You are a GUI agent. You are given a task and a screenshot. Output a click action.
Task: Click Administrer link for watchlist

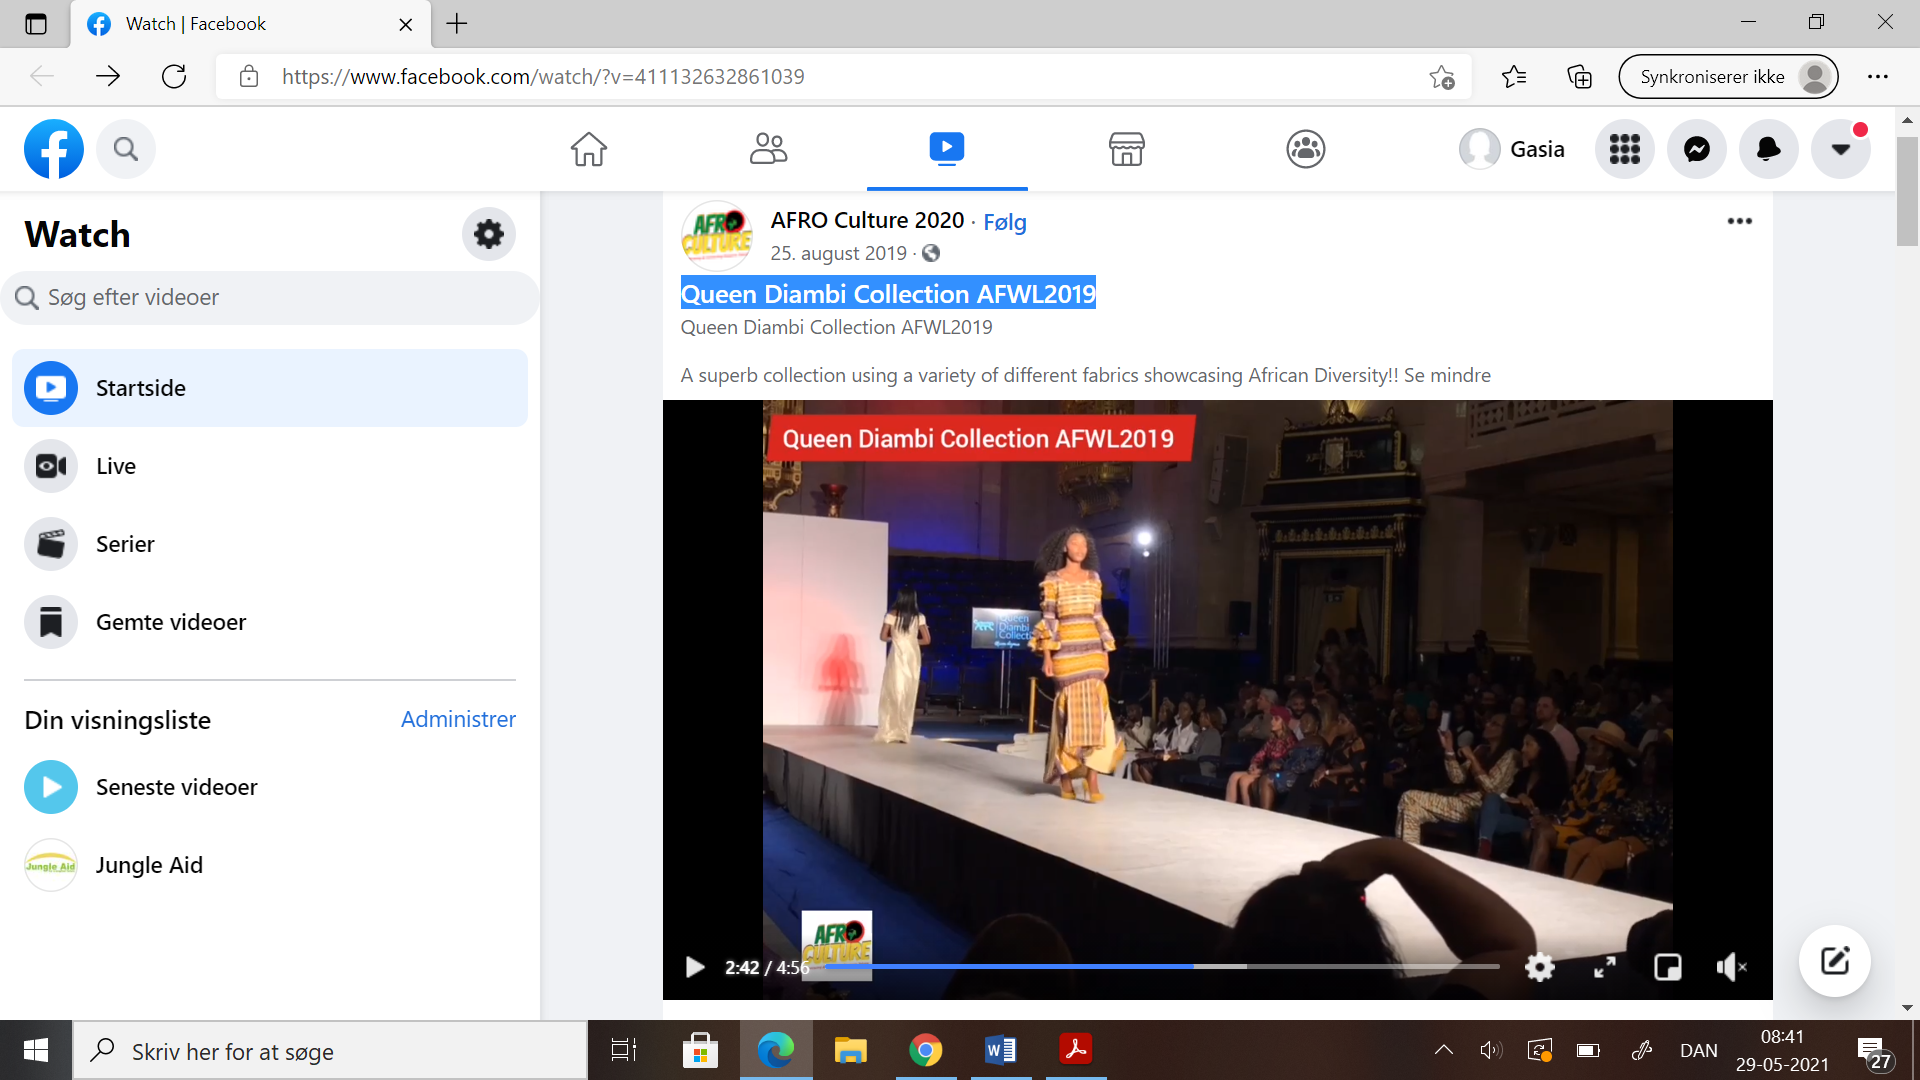(458, 719)
